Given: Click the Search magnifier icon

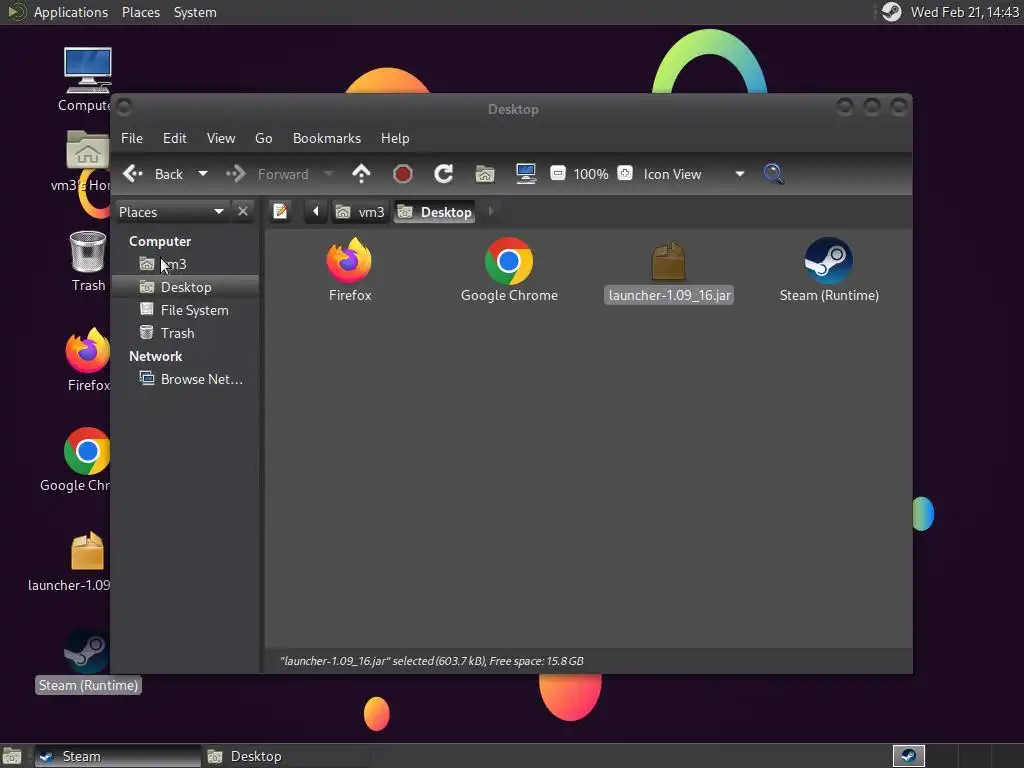Looking at the screenshot, I should coord(773,174).
